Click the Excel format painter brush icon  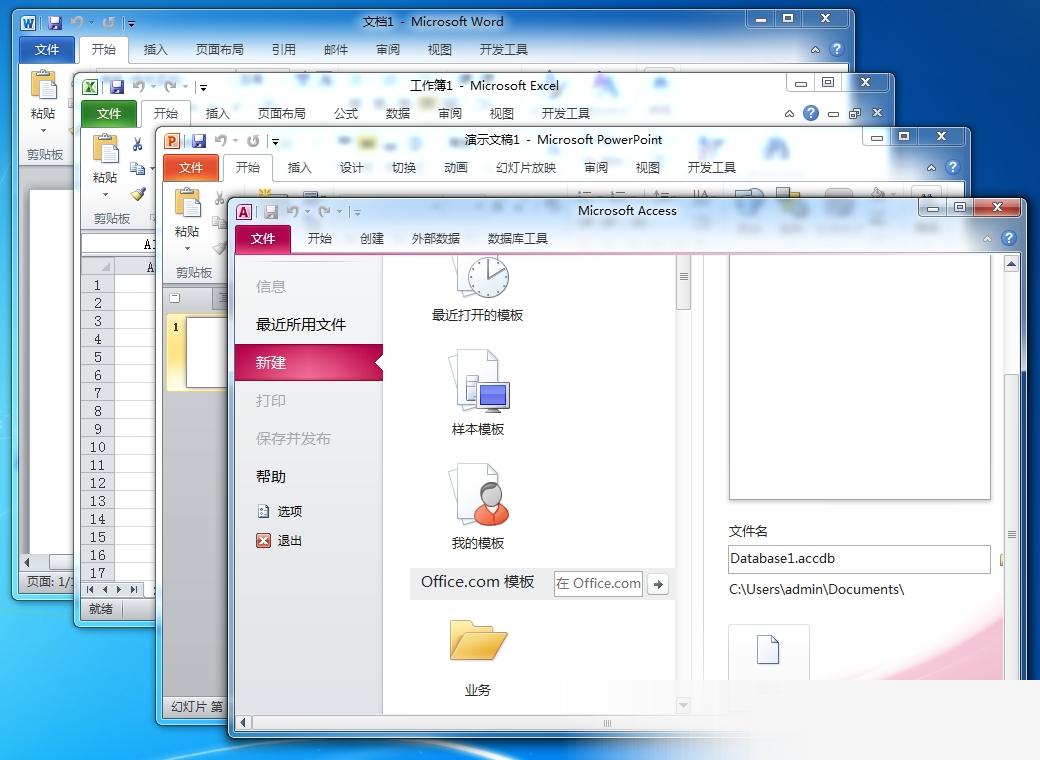(x=138, y=194)
